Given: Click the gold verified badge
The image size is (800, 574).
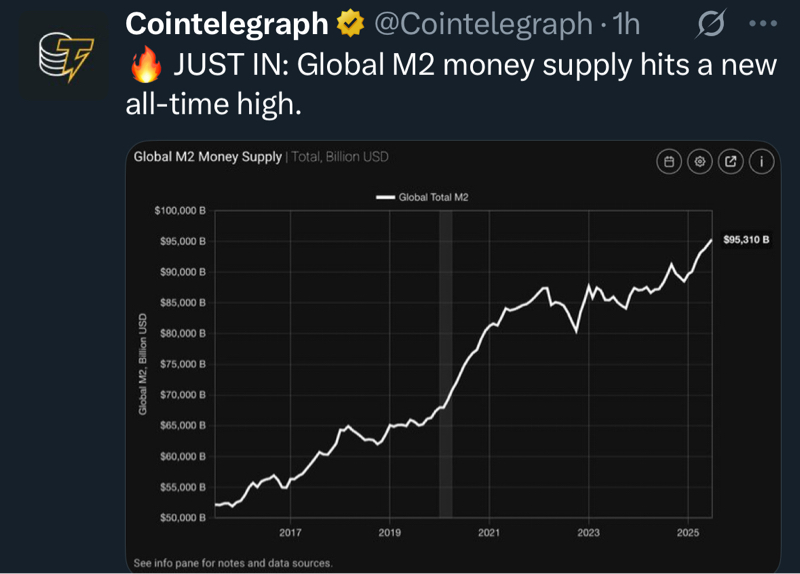Looking at the screenshot, I should 350,23.
